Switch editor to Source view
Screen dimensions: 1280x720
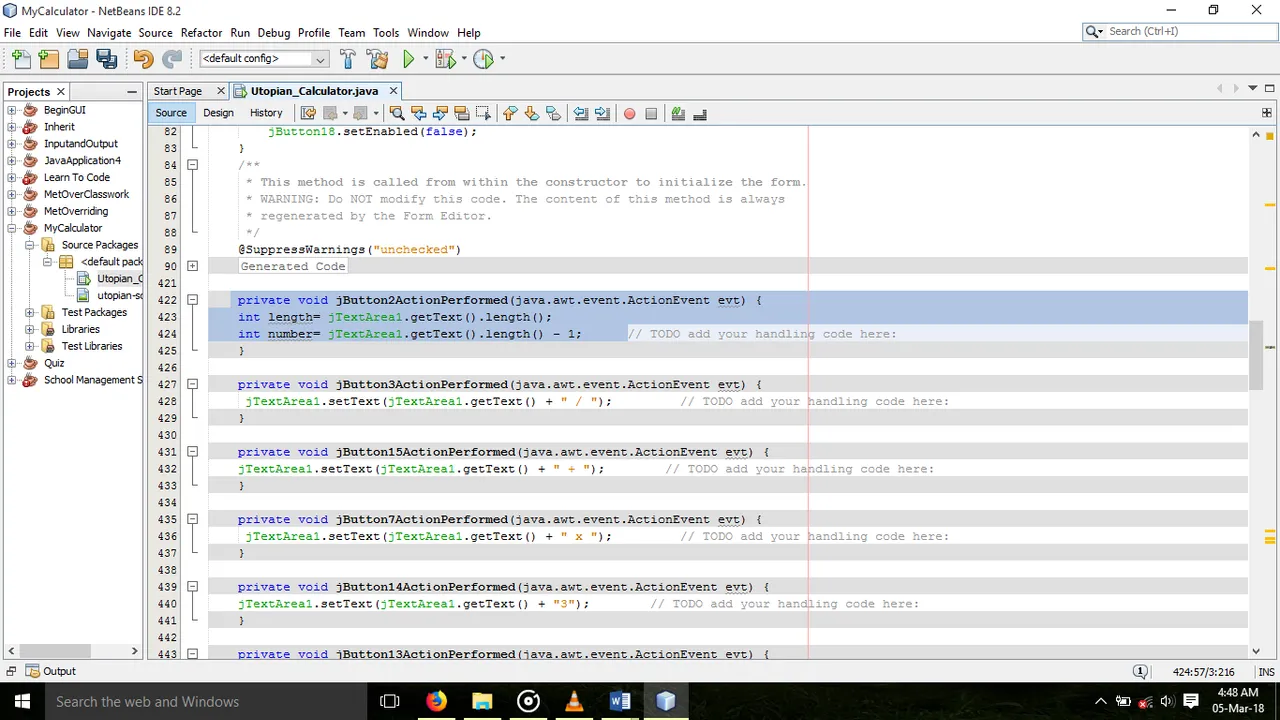pyautogui.click(x=171, y=113)
